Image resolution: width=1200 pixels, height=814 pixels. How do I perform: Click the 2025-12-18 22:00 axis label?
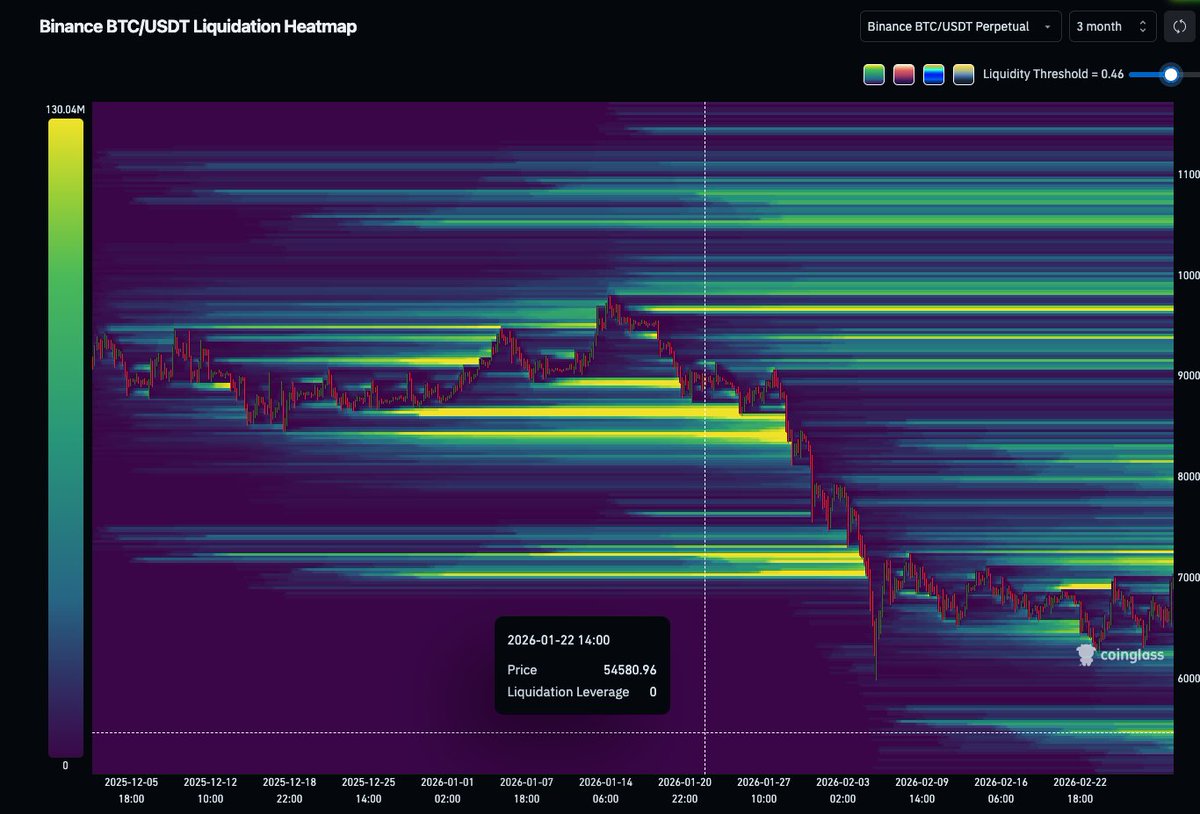click(x=289, y=791)
